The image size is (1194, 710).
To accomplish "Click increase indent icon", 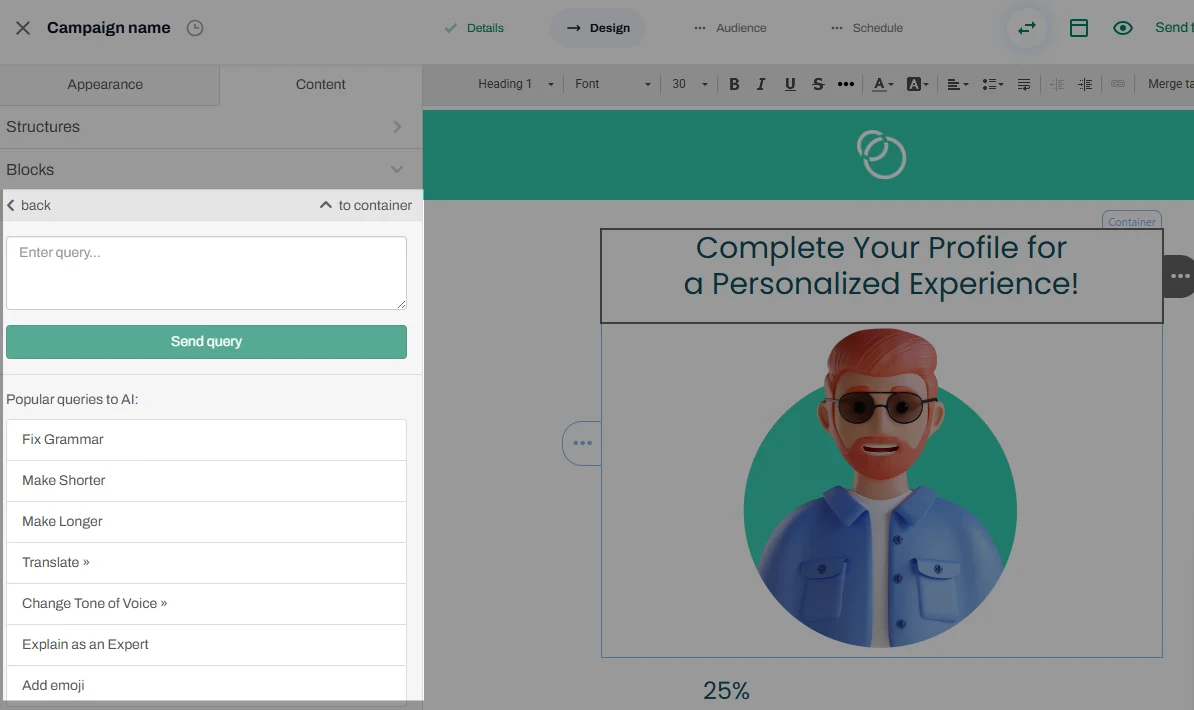I will [1085, 85].
